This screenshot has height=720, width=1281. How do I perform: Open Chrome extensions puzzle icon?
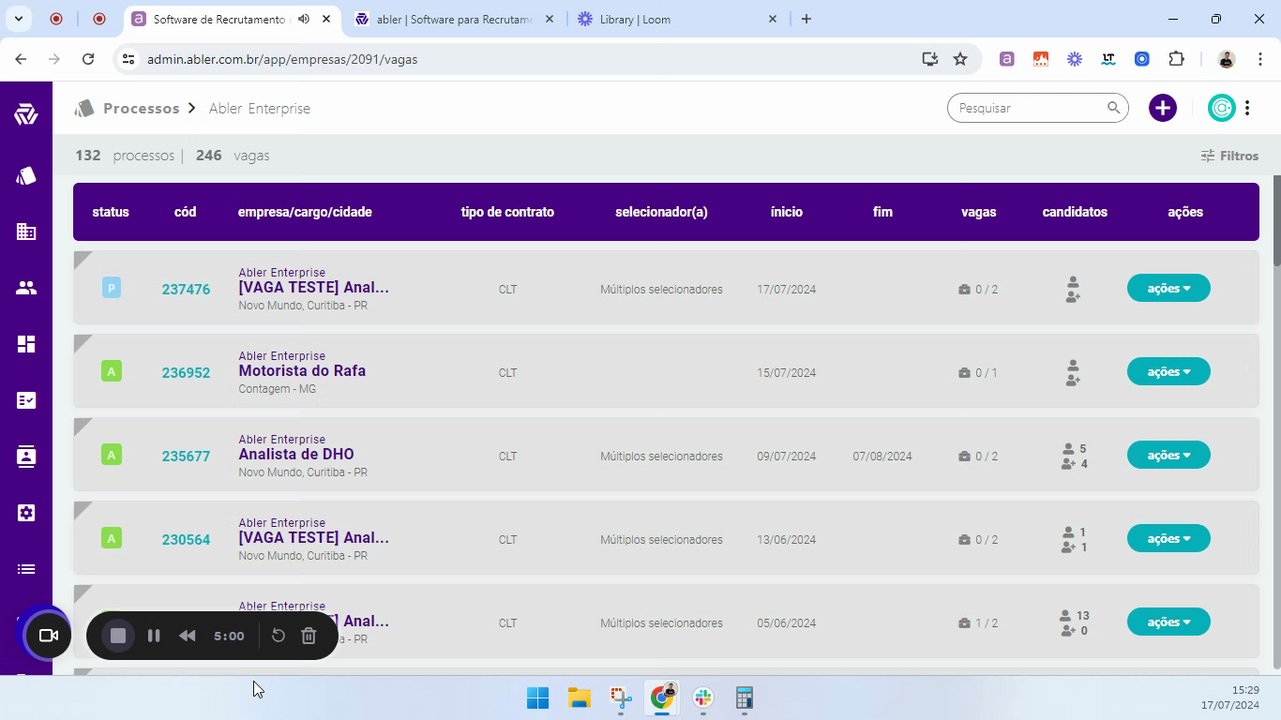[x=1176, y=59]
